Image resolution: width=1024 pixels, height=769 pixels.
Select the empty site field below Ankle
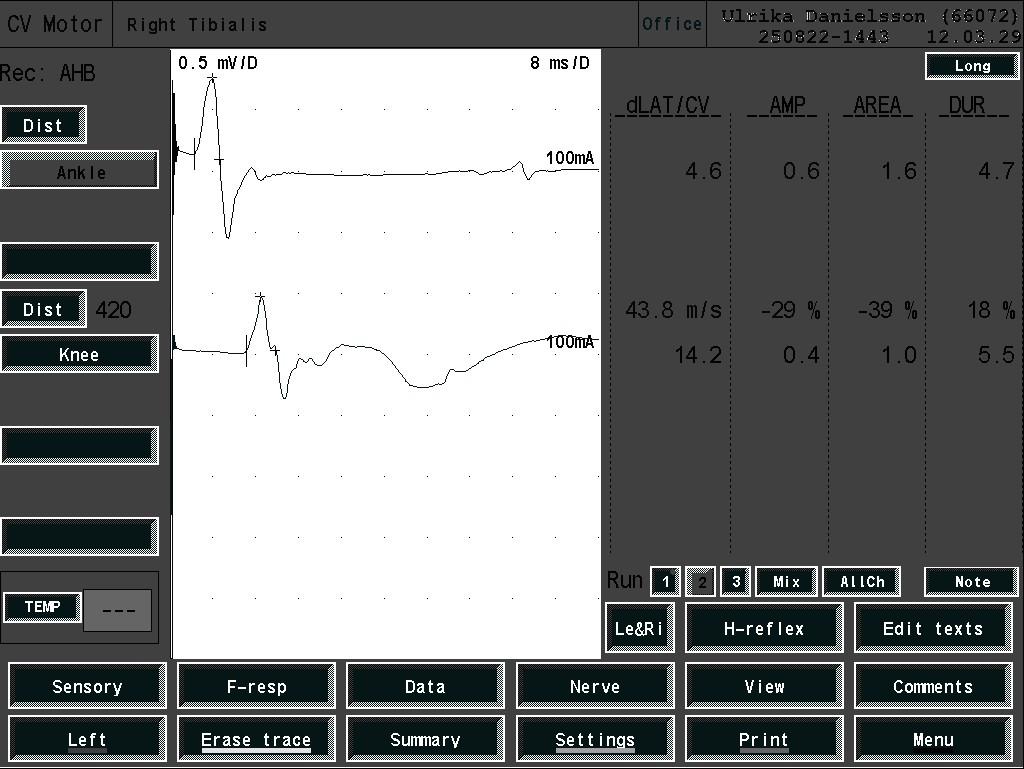[80, 262]
